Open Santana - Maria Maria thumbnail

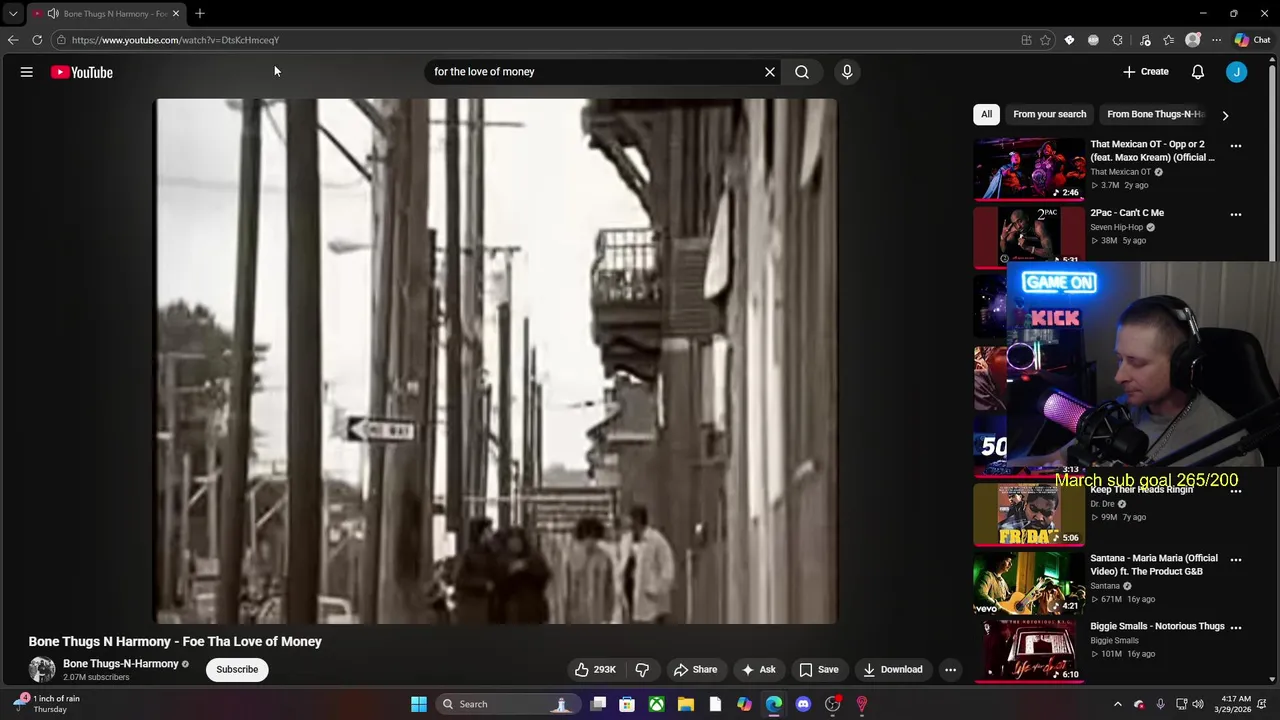click(x=1029, y=583)
